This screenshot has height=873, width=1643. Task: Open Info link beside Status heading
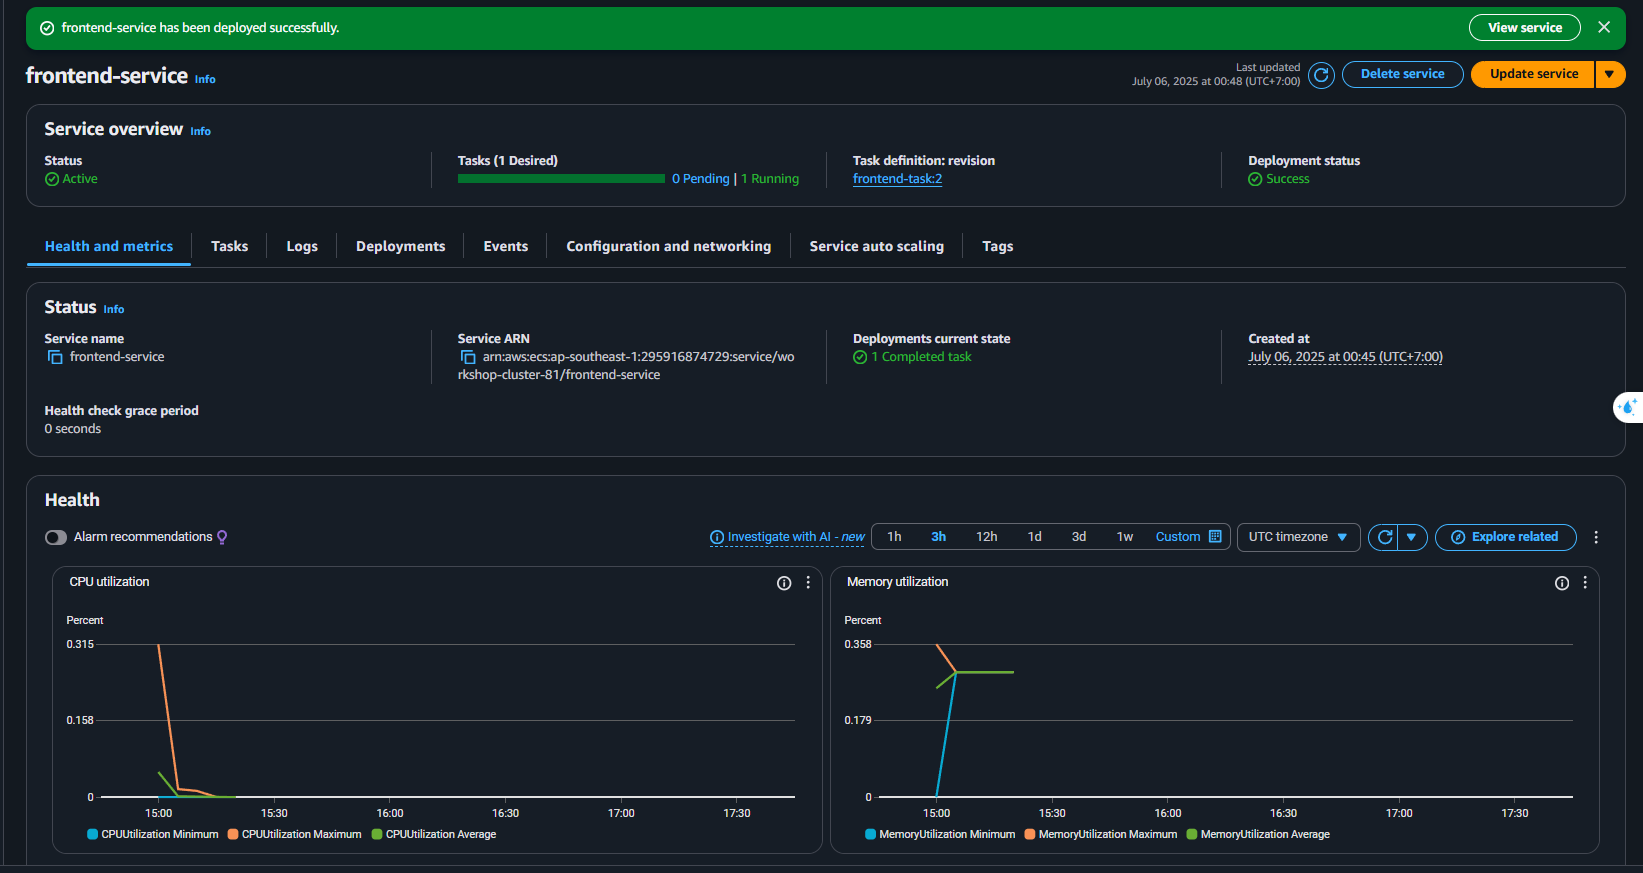114,309
